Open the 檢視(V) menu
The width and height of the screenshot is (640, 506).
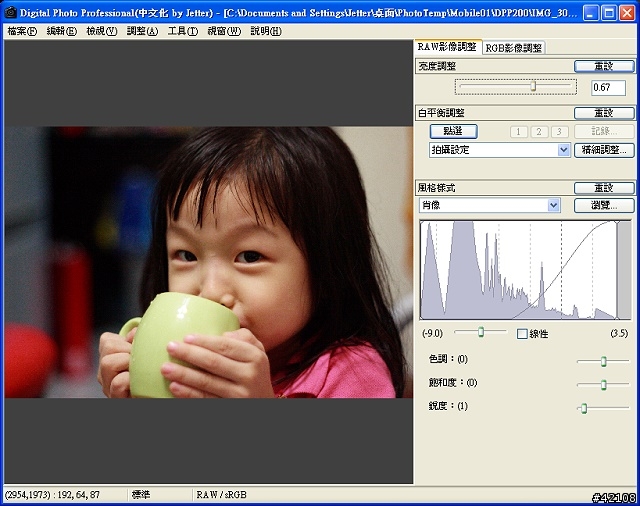click(x=102, y=31)
